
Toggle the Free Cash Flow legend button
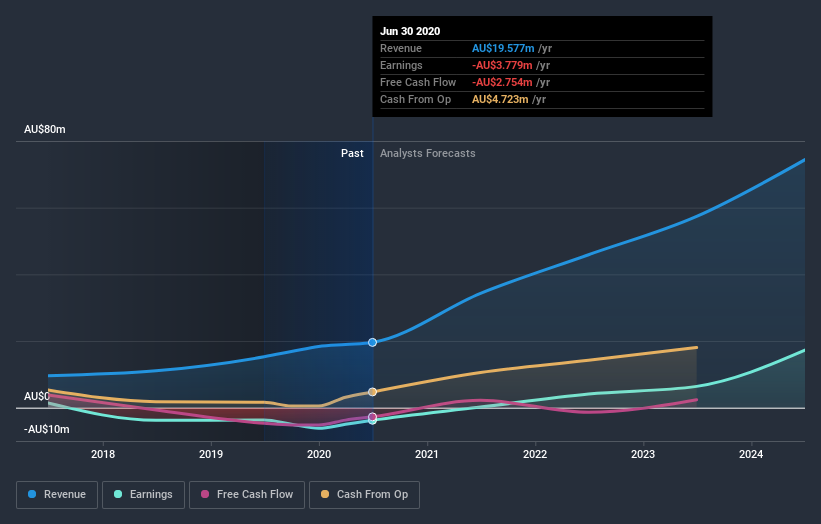coord(247,495)
